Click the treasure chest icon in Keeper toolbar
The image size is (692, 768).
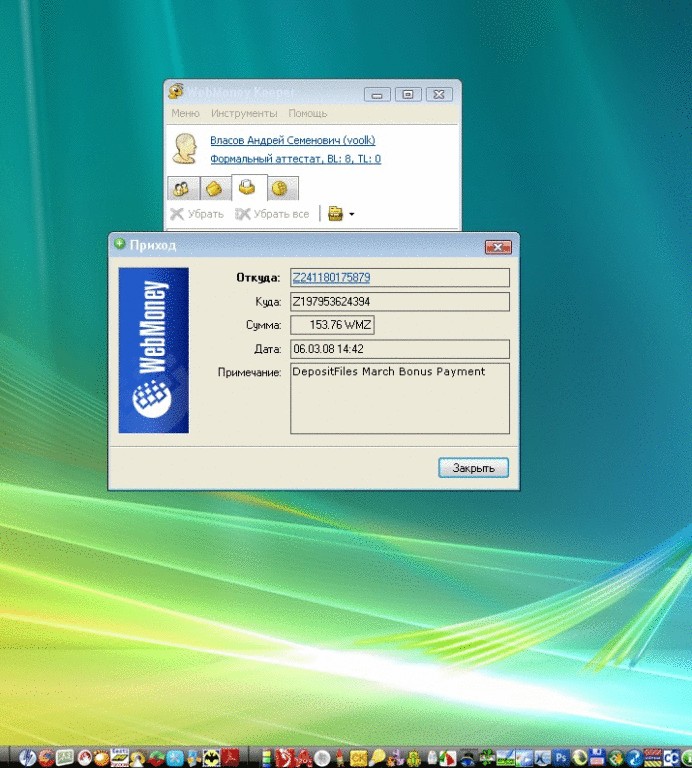(x=335, y=214)
